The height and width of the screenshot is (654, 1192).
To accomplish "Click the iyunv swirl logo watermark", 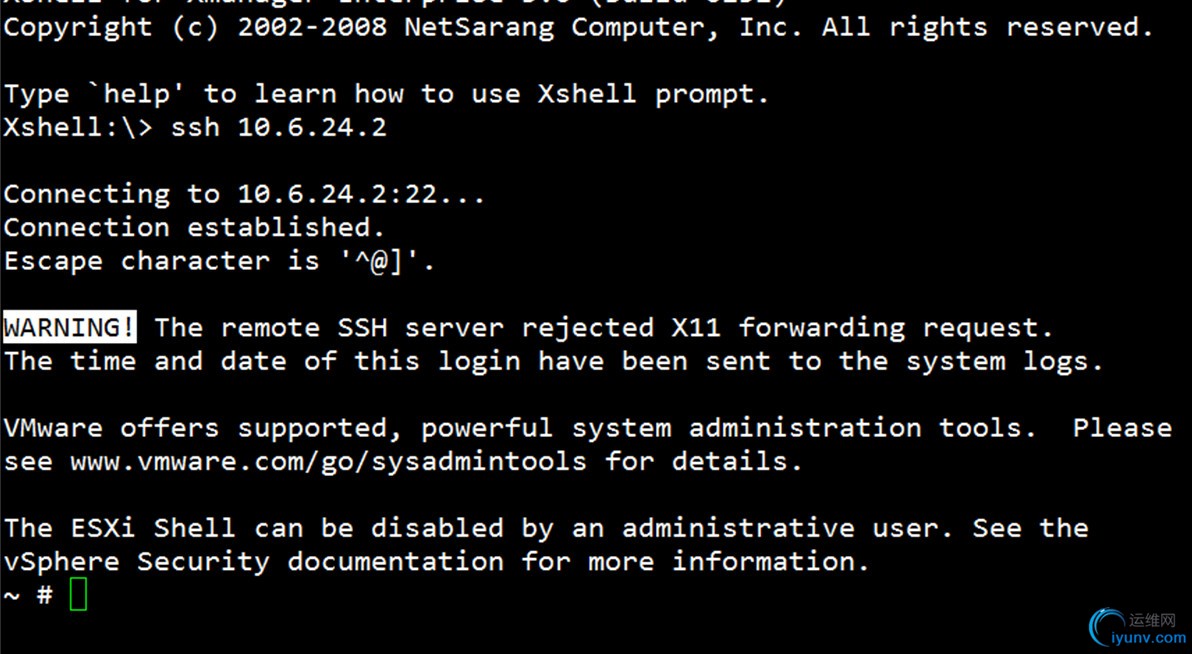I will (1106, 628).
